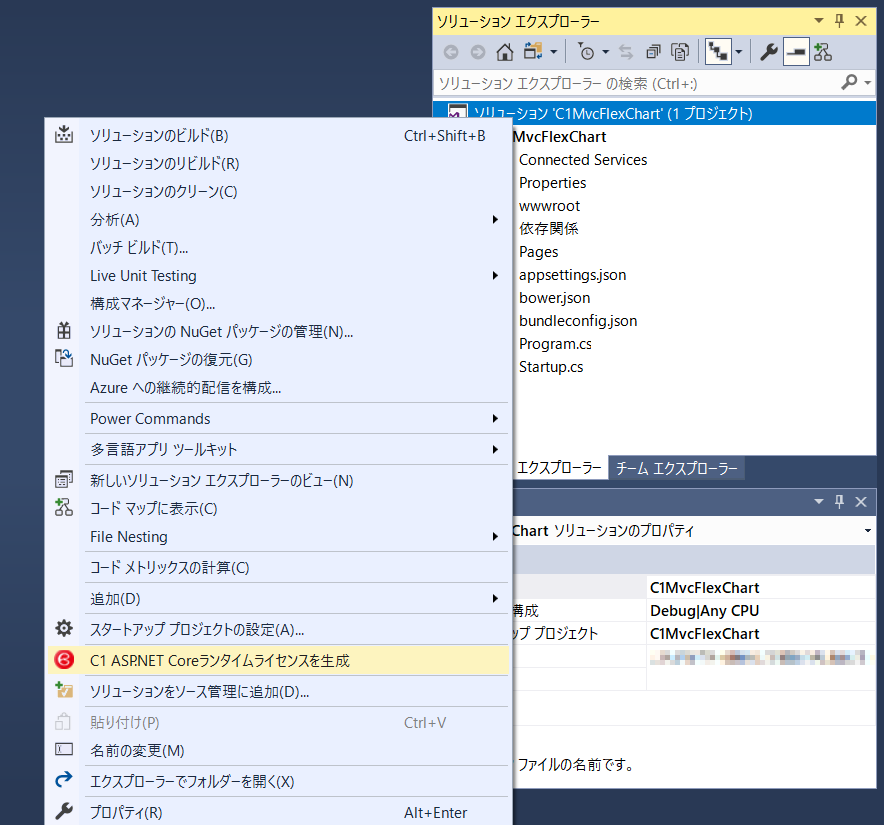Choose バッチ ビルド(T)... item
This screenshot has width=884, height=825.
click(279, 248)
